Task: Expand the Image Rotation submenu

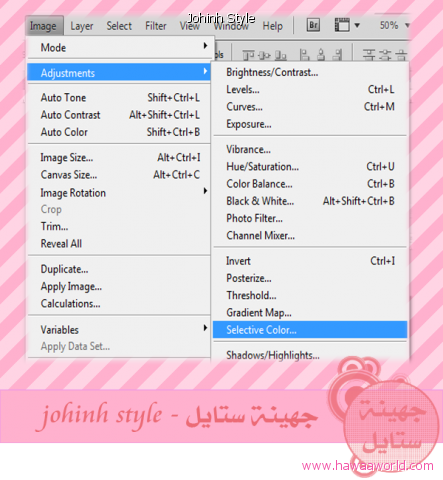Action: (119, 192)
